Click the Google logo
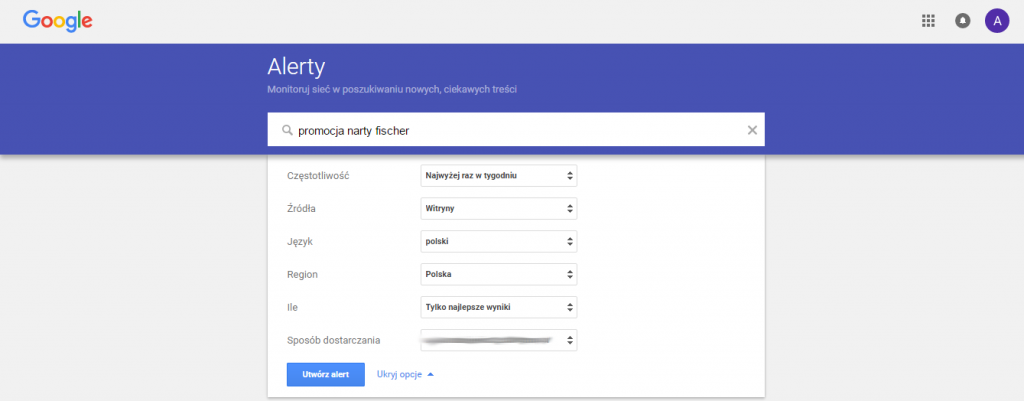The width and height of the screenshot is (1024, 401). pyautogui.click(x=57, y=21)
